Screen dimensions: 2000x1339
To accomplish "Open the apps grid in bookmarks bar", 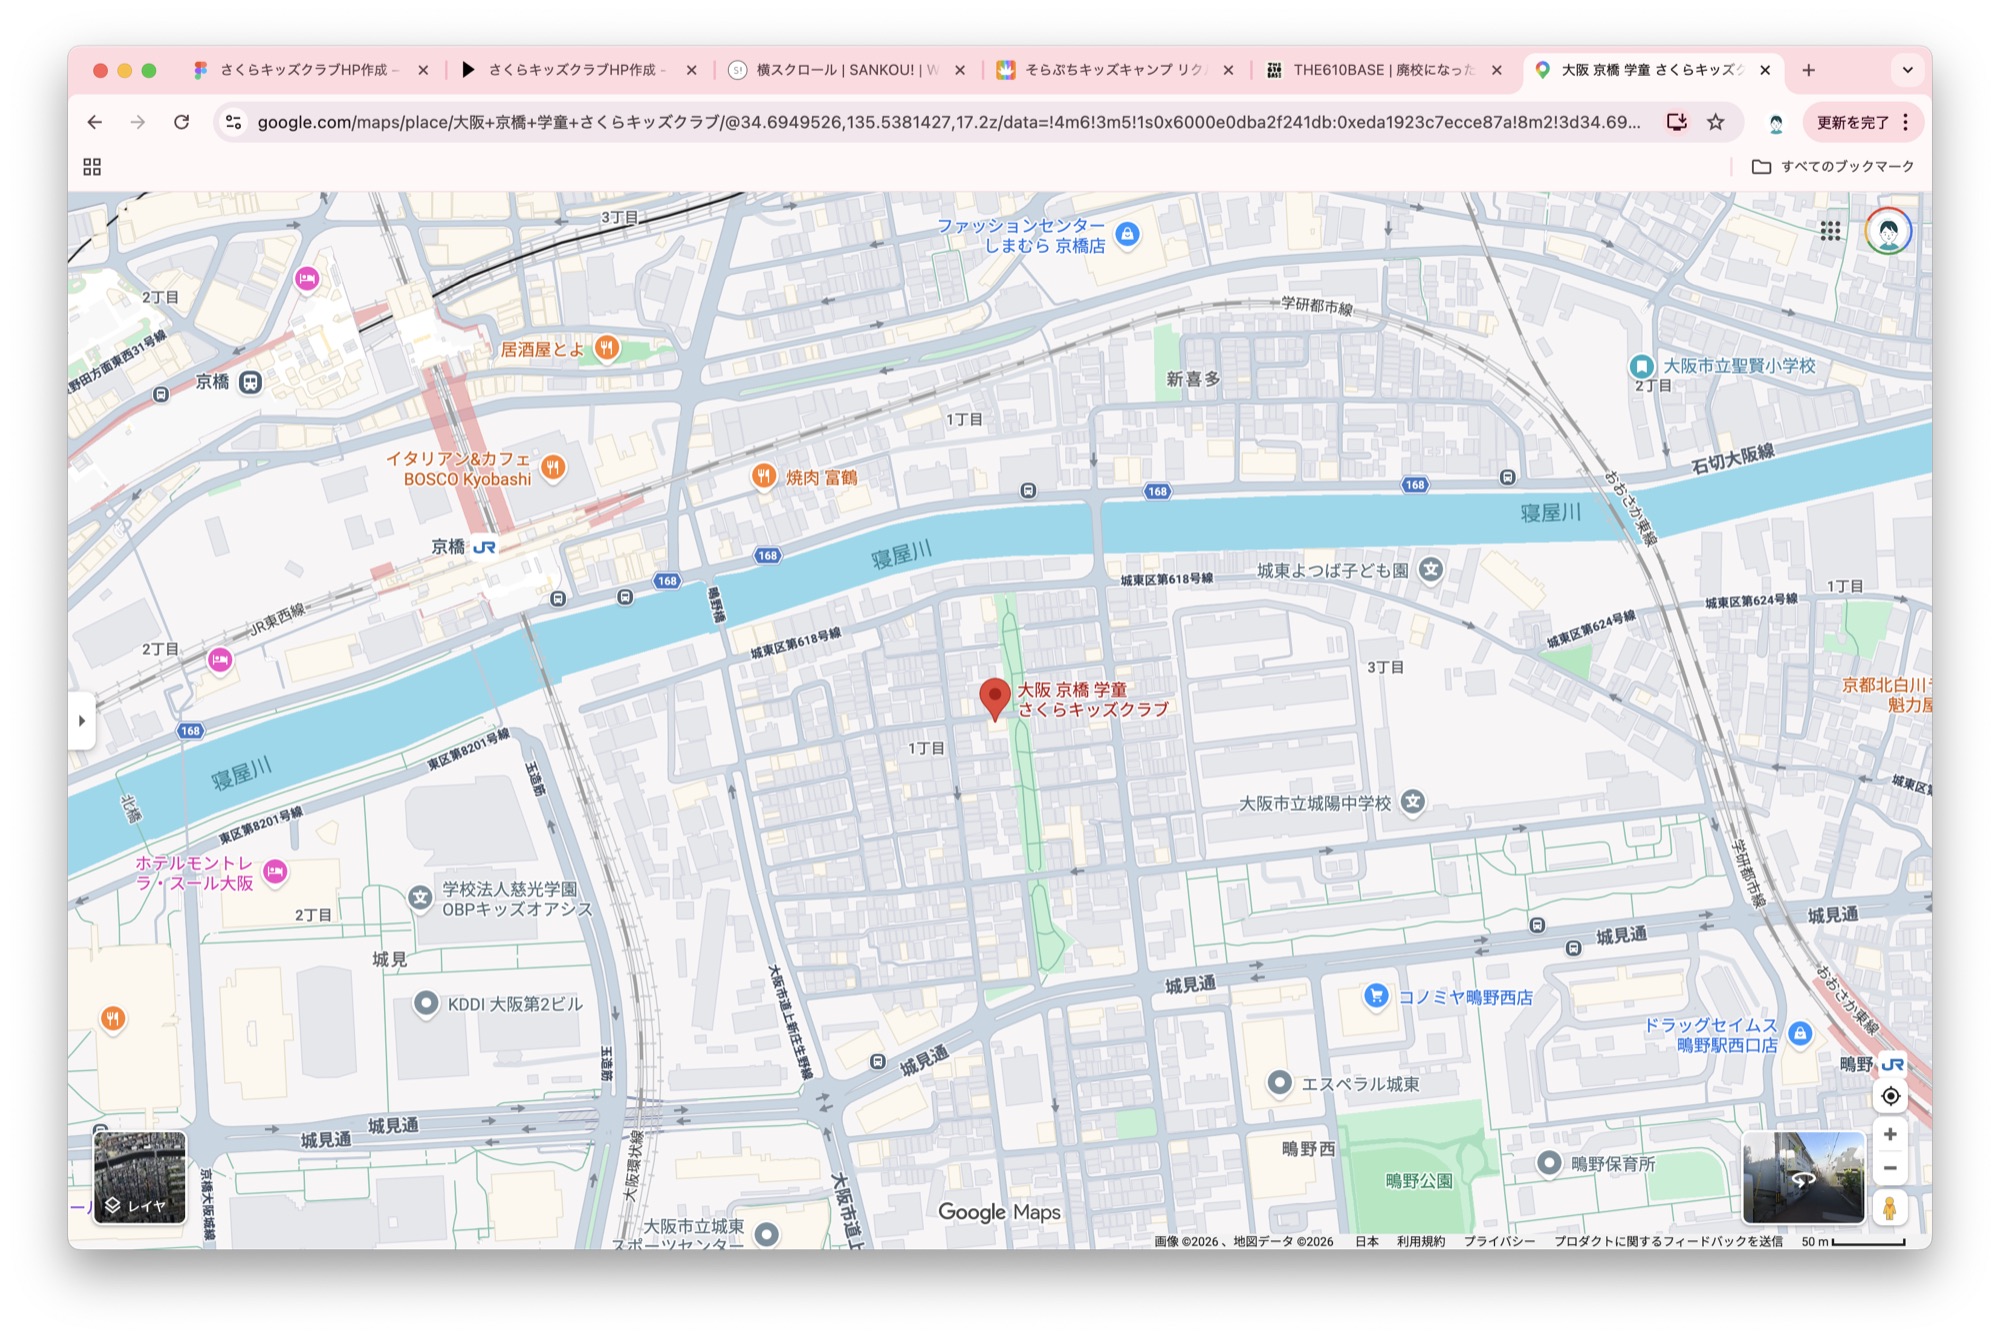I will (92, 167).
